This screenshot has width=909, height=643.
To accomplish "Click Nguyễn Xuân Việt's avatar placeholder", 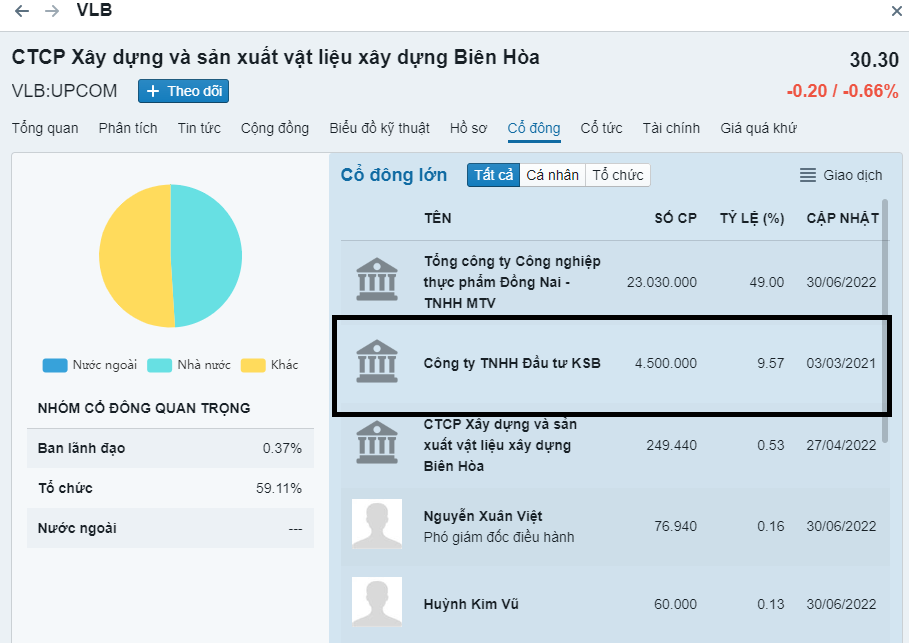I will coord(377,524).
